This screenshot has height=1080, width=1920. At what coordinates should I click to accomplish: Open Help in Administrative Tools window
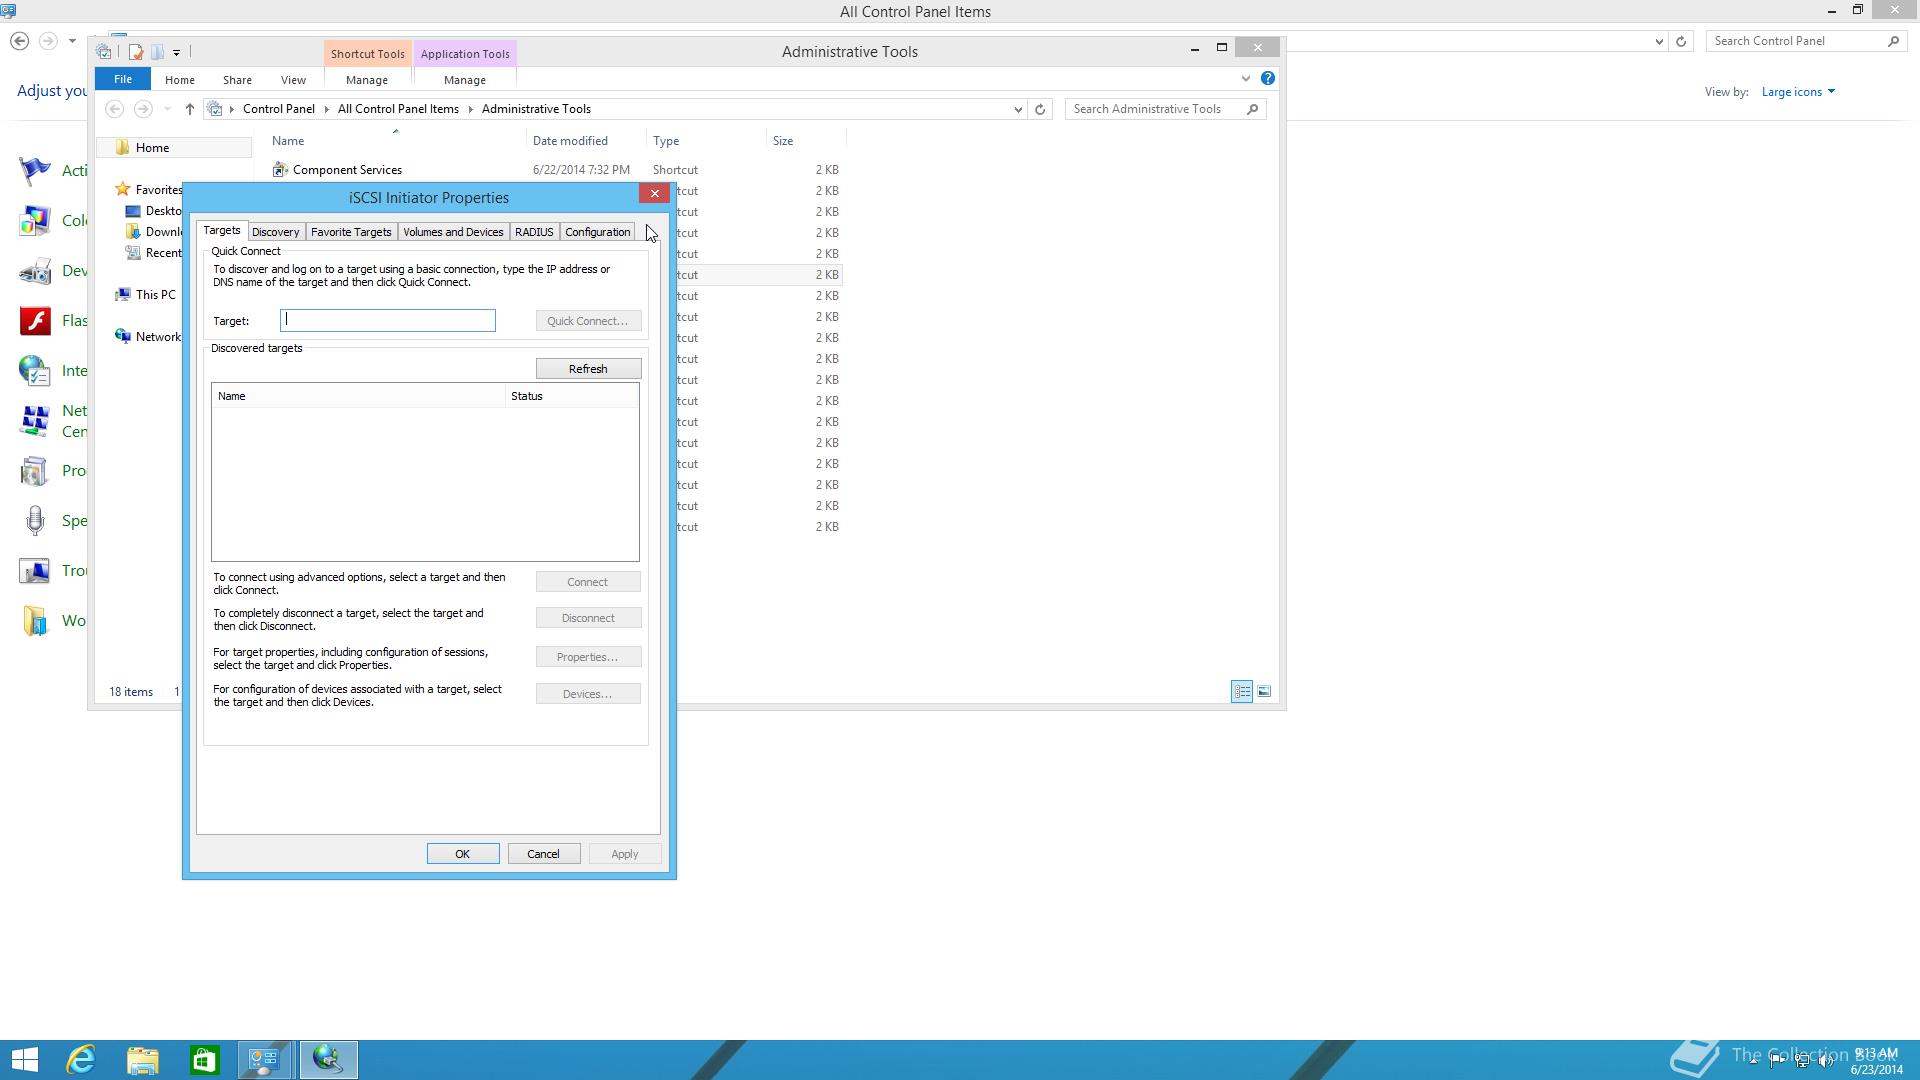pyautogui.click(x=1268, y=78)
